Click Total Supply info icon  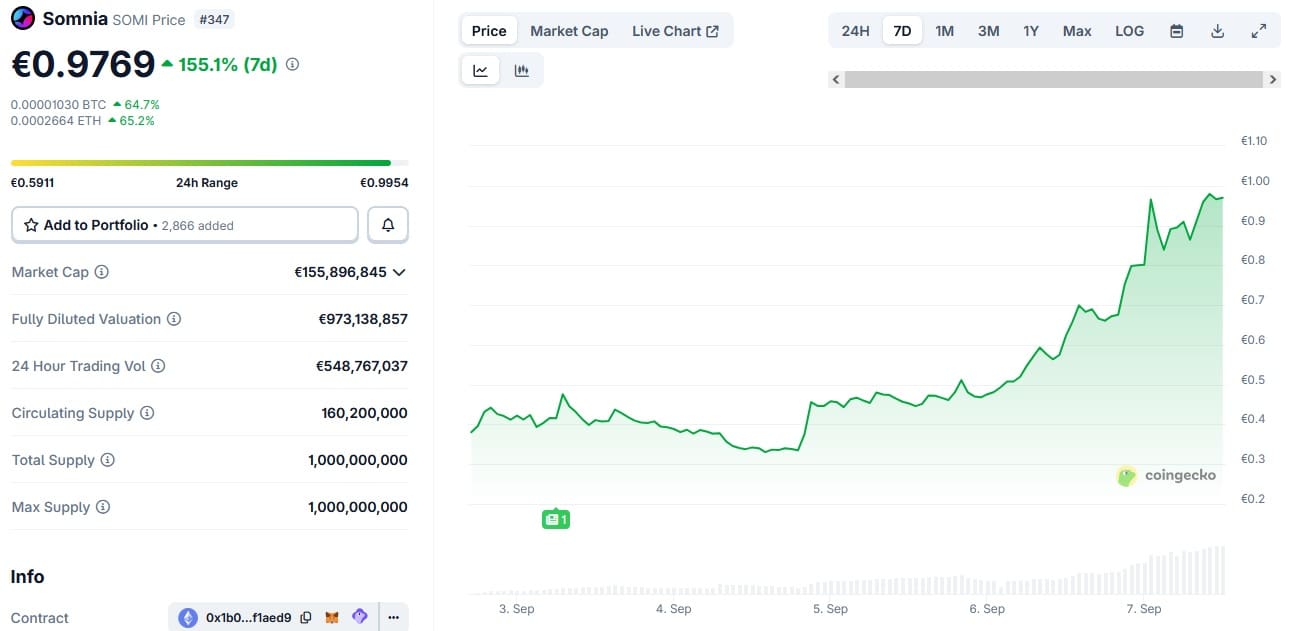[x=108, y=460]
